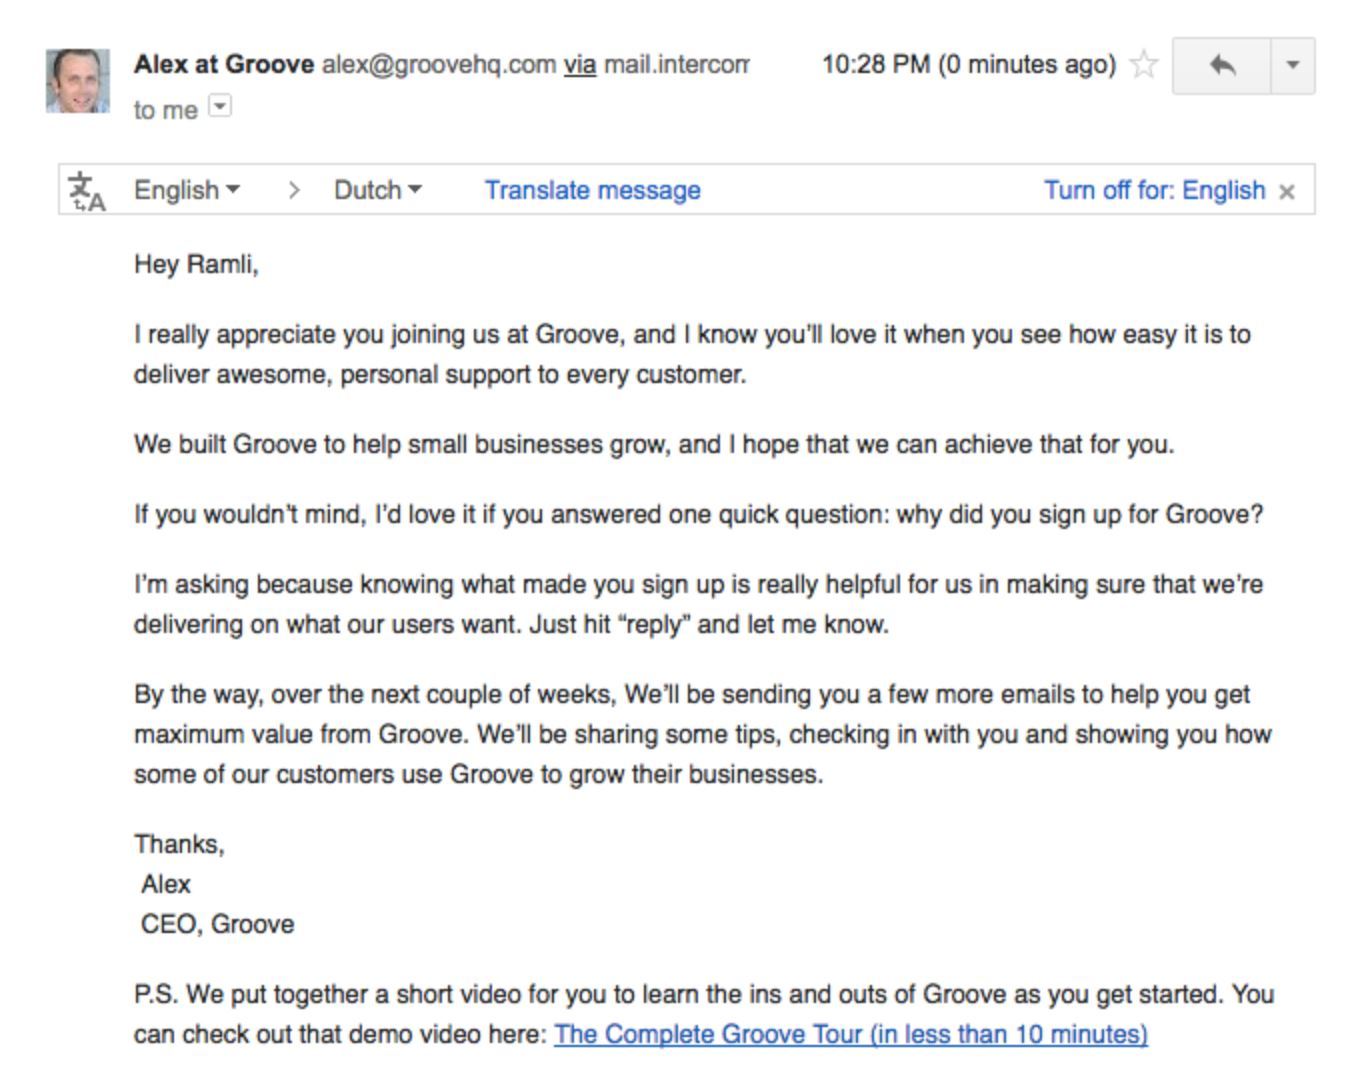
Task: Click the arrow between English and Dutch
Action: [293, 190]
